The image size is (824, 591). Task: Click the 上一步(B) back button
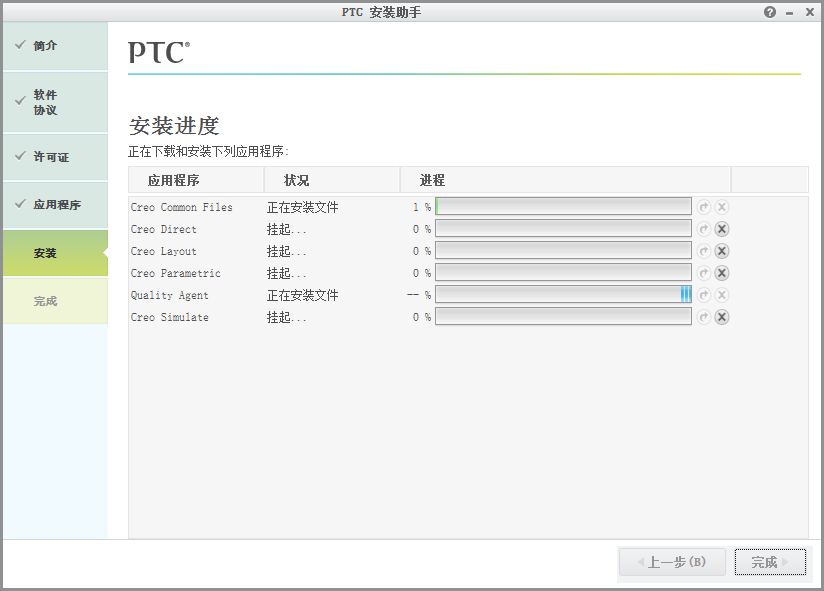click(672, 562)
